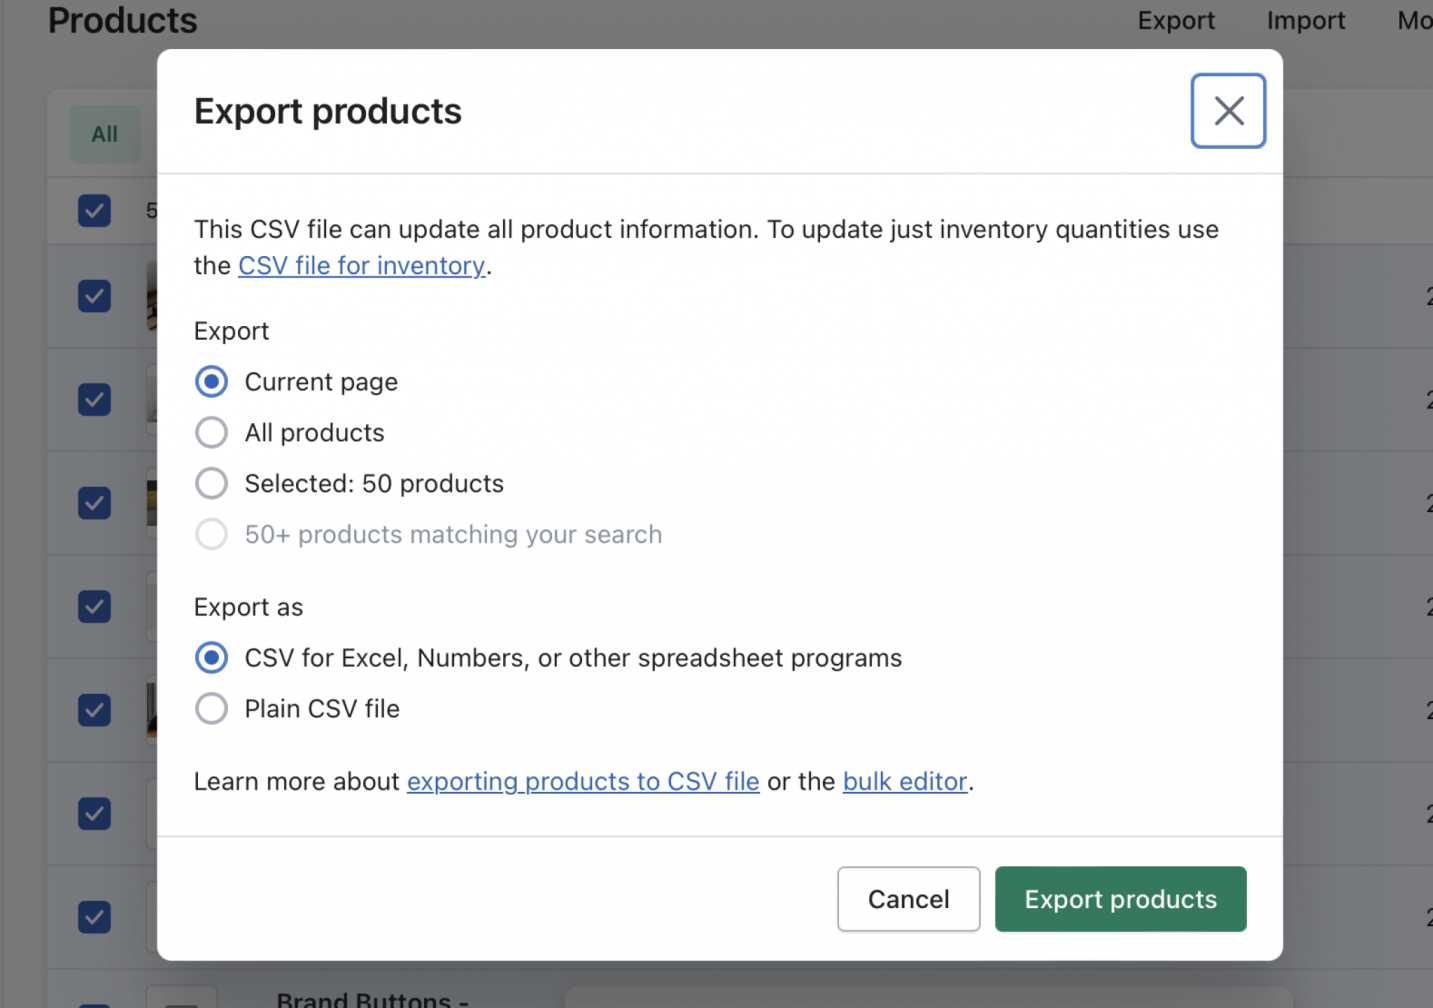Open the More actions menu at top right

click(1414, 21)
